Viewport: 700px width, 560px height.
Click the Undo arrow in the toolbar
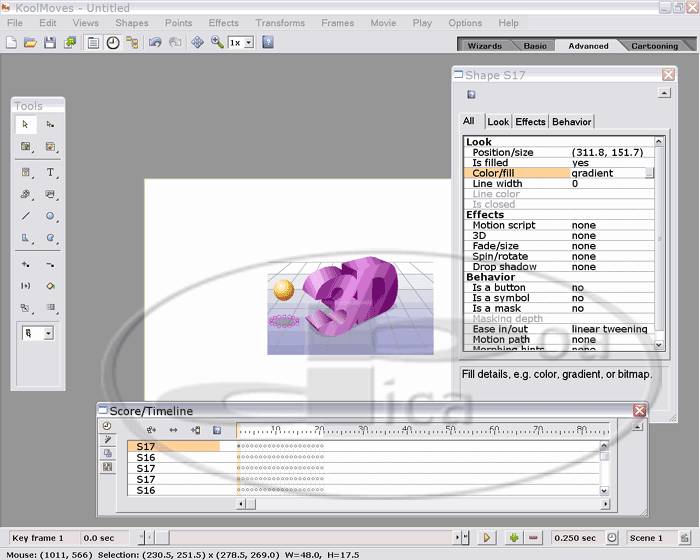[155, 43]
